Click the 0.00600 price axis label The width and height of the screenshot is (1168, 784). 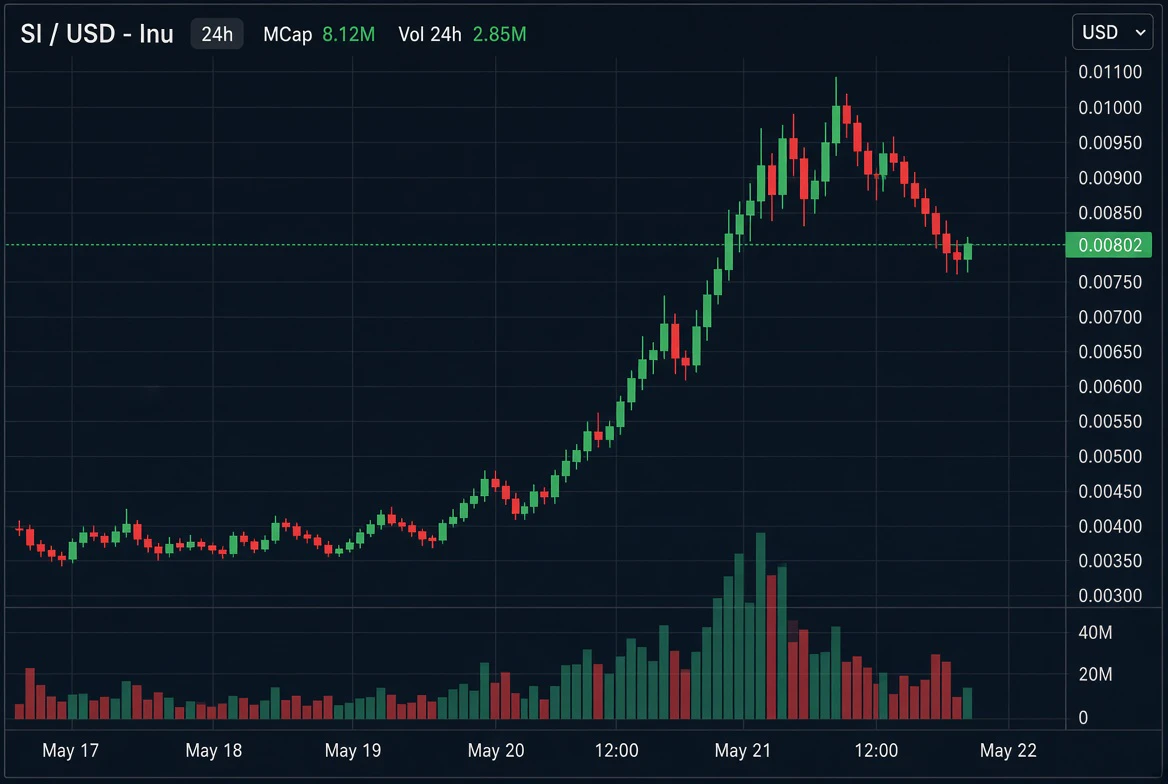tap(1110, 386)
